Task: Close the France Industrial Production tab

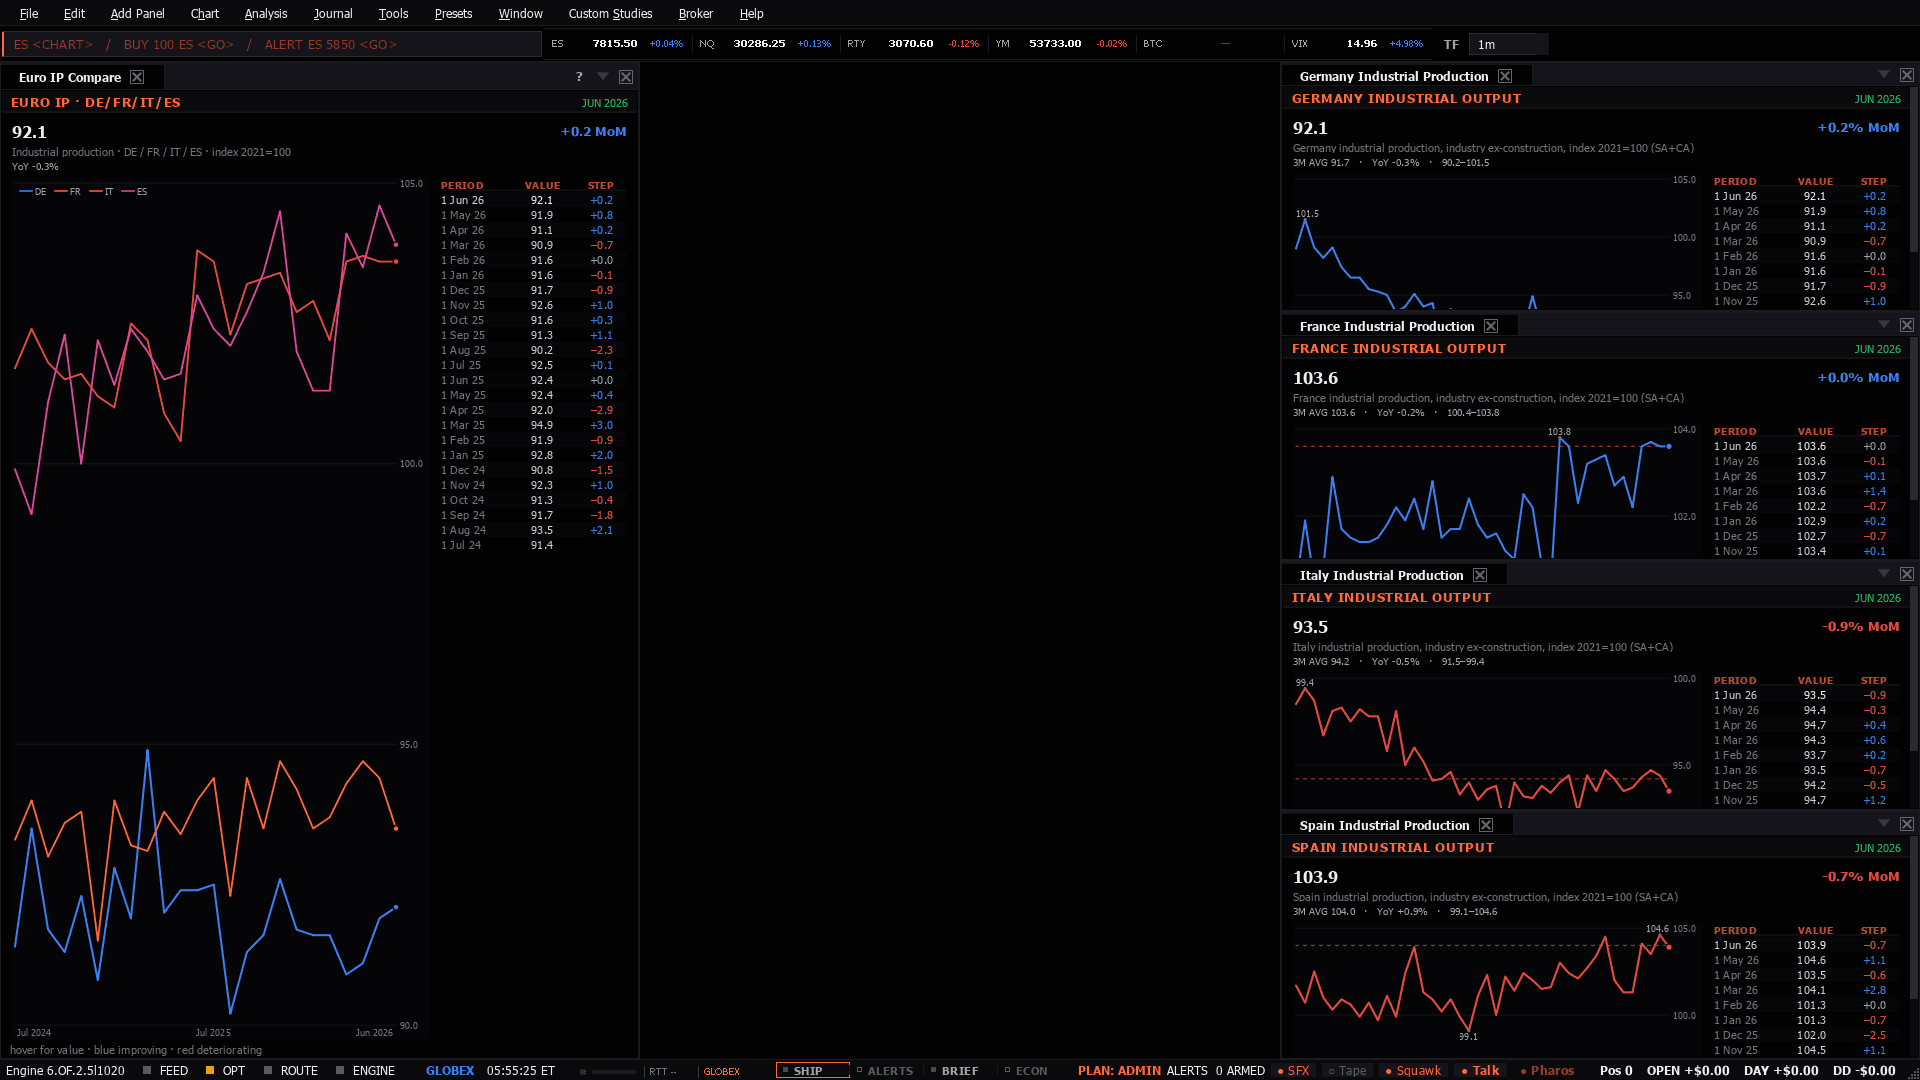Action: [1491, 326]
